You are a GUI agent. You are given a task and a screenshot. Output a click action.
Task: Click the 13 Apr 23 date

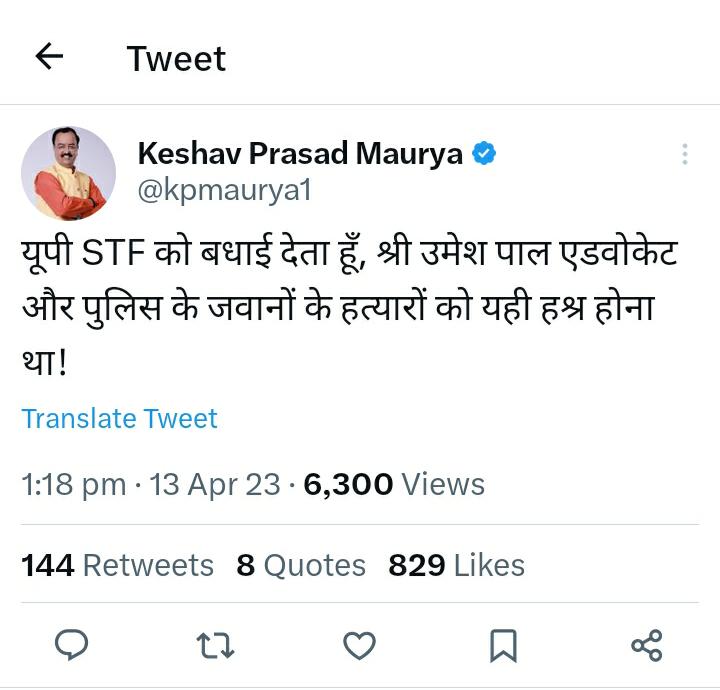[x=214, y=485]
